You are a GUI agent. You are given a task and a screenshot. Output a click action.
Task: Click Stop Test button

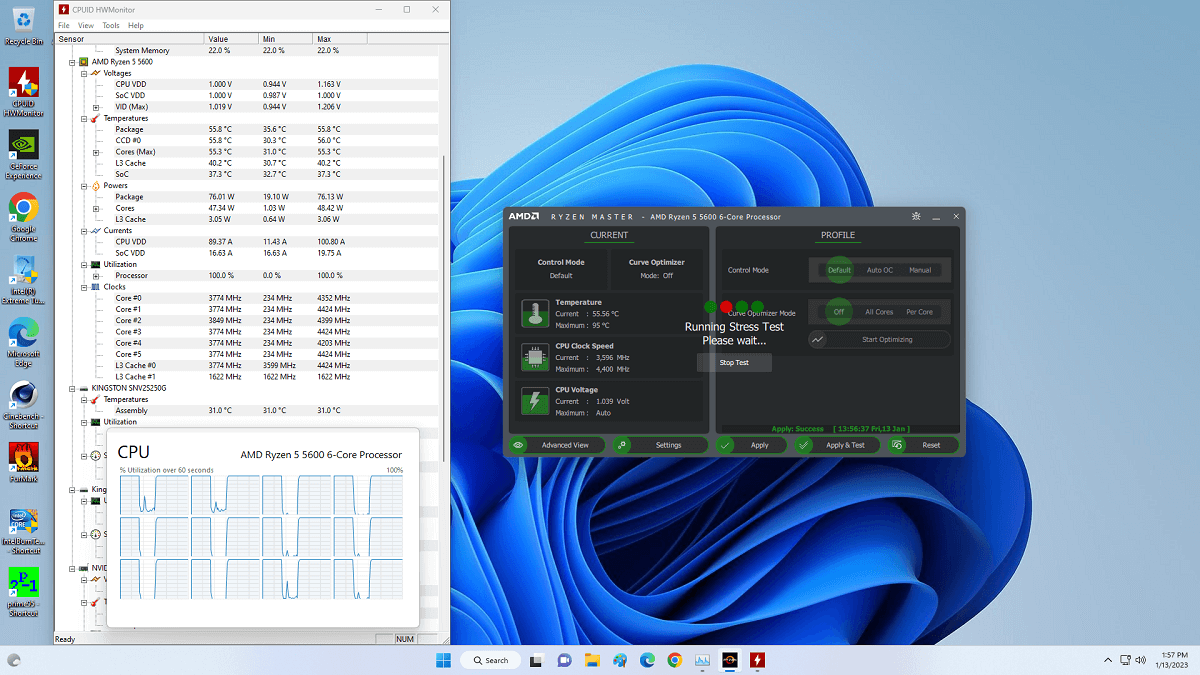click(x=734, y=362)
